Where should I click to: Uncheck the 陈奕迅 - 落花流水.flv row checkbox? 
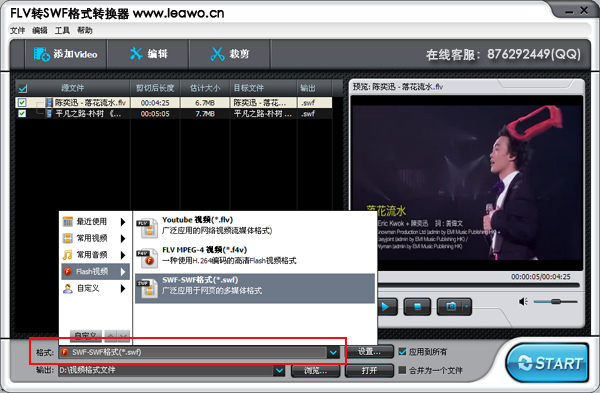tap(22, 103)
